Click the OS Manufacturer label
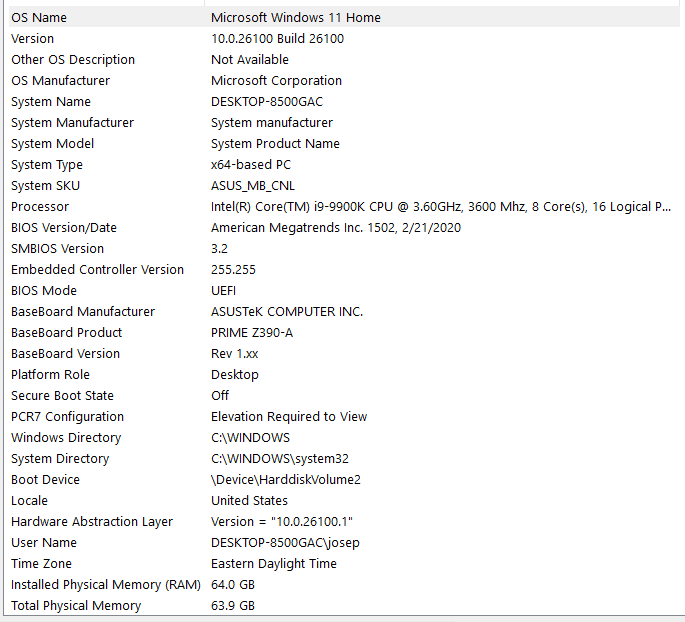685x622 pixels. tap(60, 81)
